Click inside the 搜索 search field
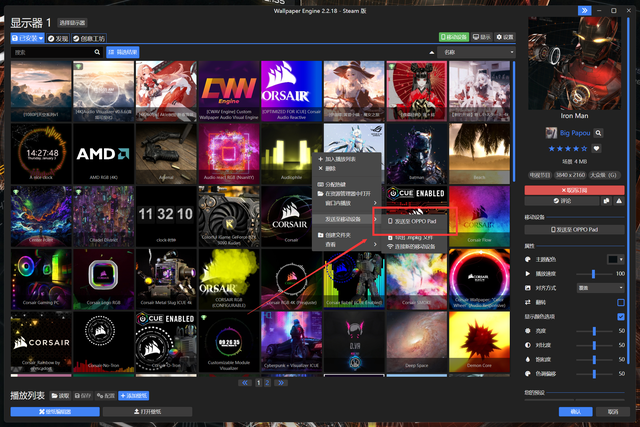The height and width of the screenshot is (427, 640). (x=50, y=50)
